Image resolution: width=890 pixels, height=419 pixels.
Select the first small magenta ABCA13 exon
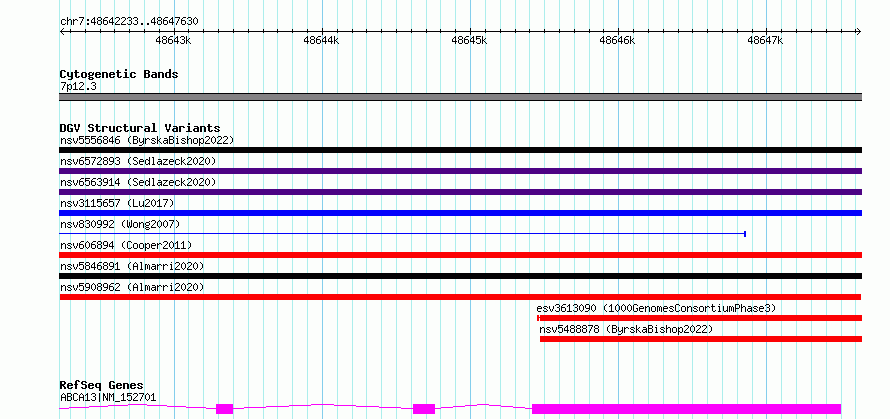(x=225, y=409)
